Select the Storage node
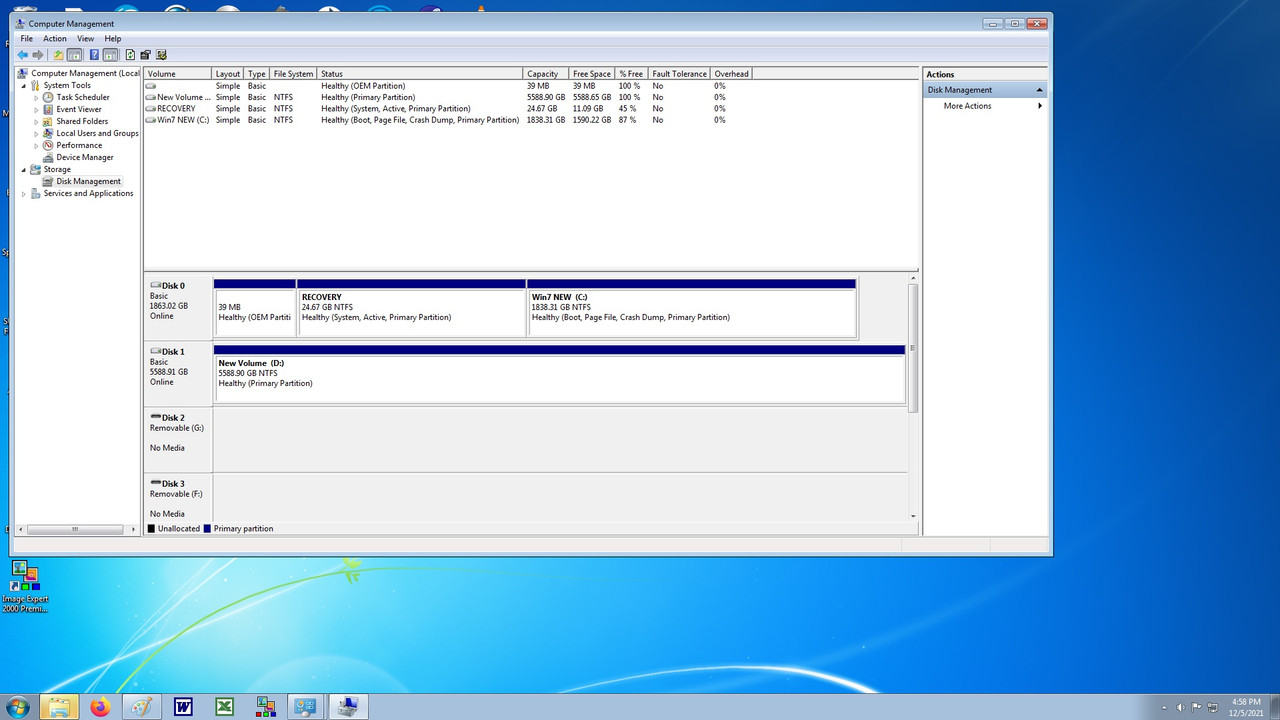This screenshot has height=720, width=1280. tap(57, 169)
